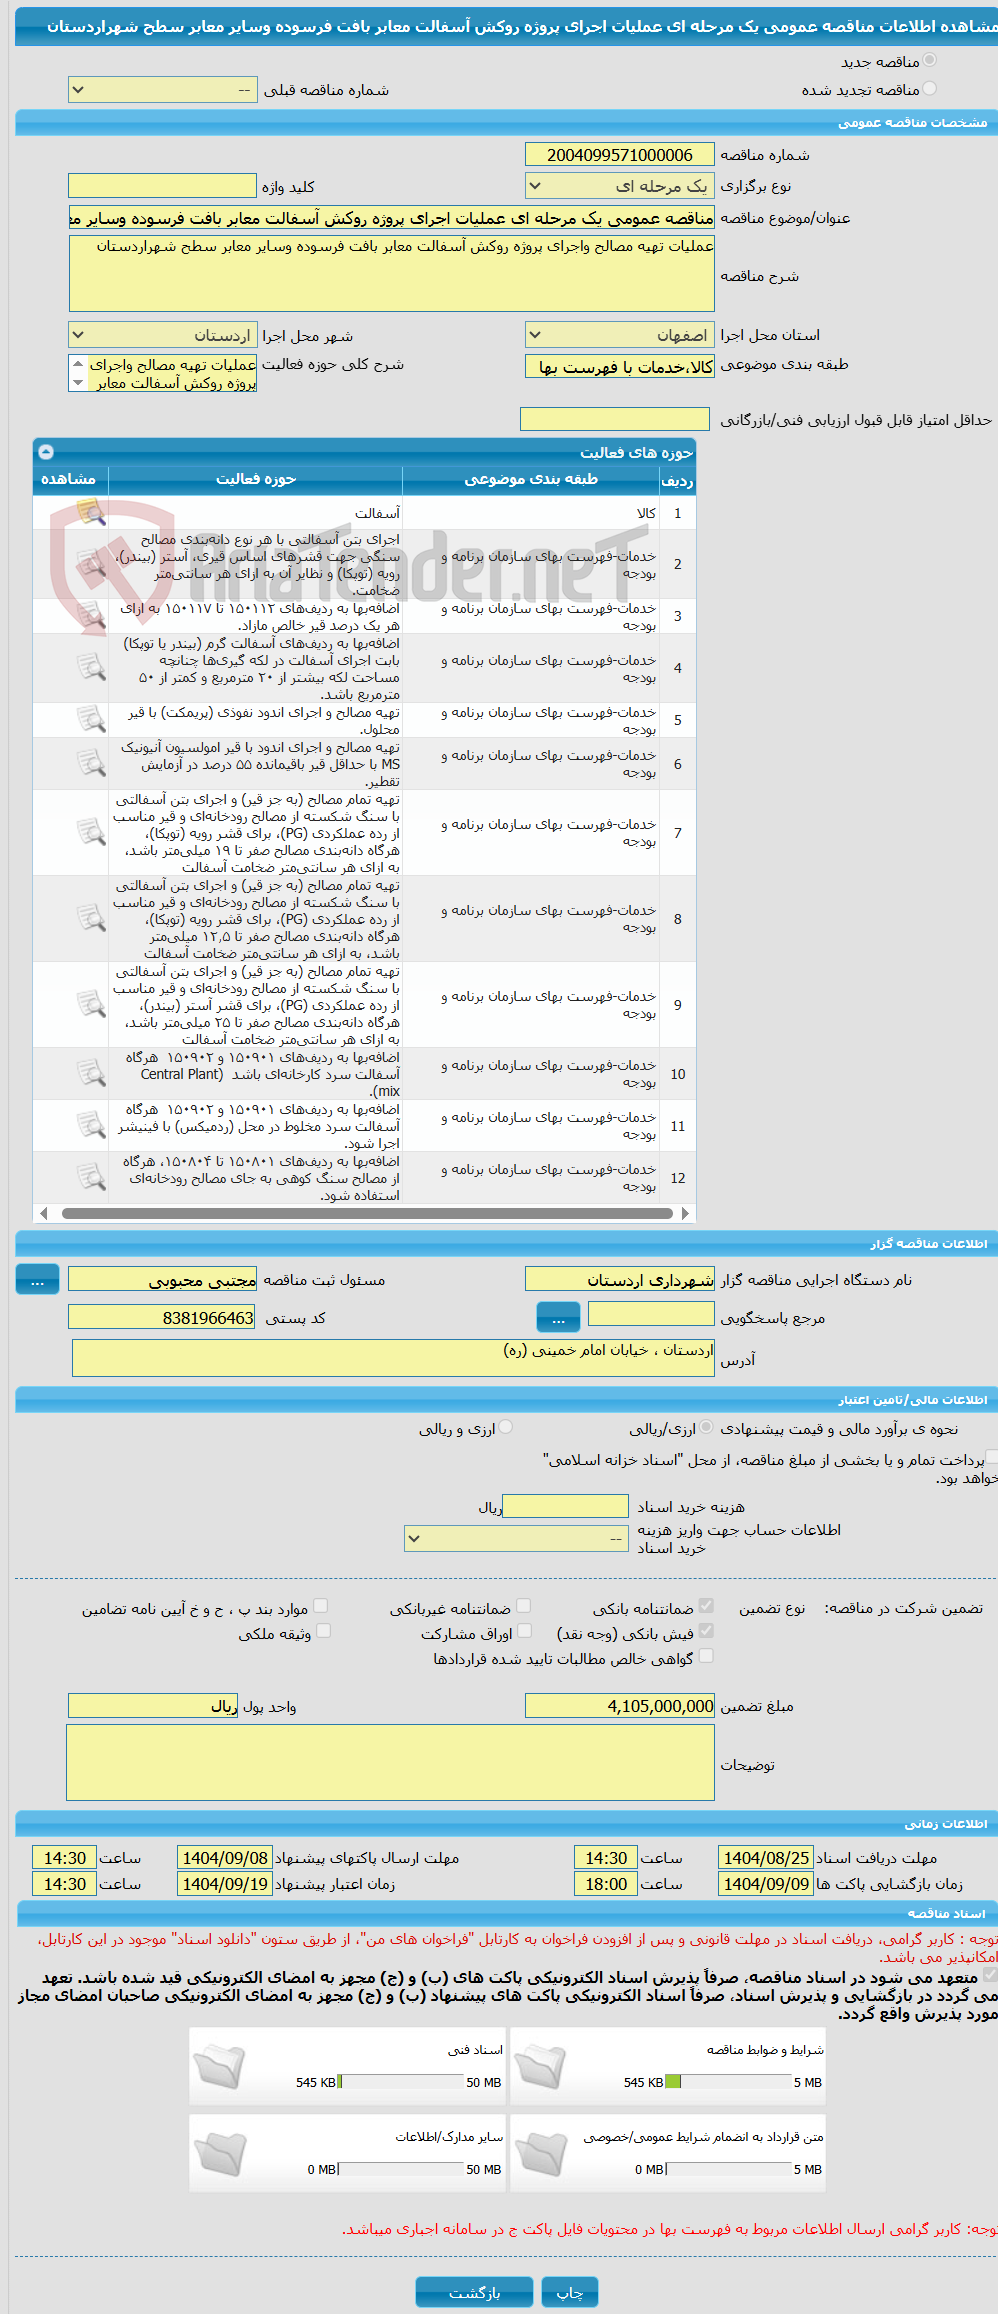Click the مبلغ تضمین field
Image resolution: width=998 pixels, height=2314 pixels.
620,1706
